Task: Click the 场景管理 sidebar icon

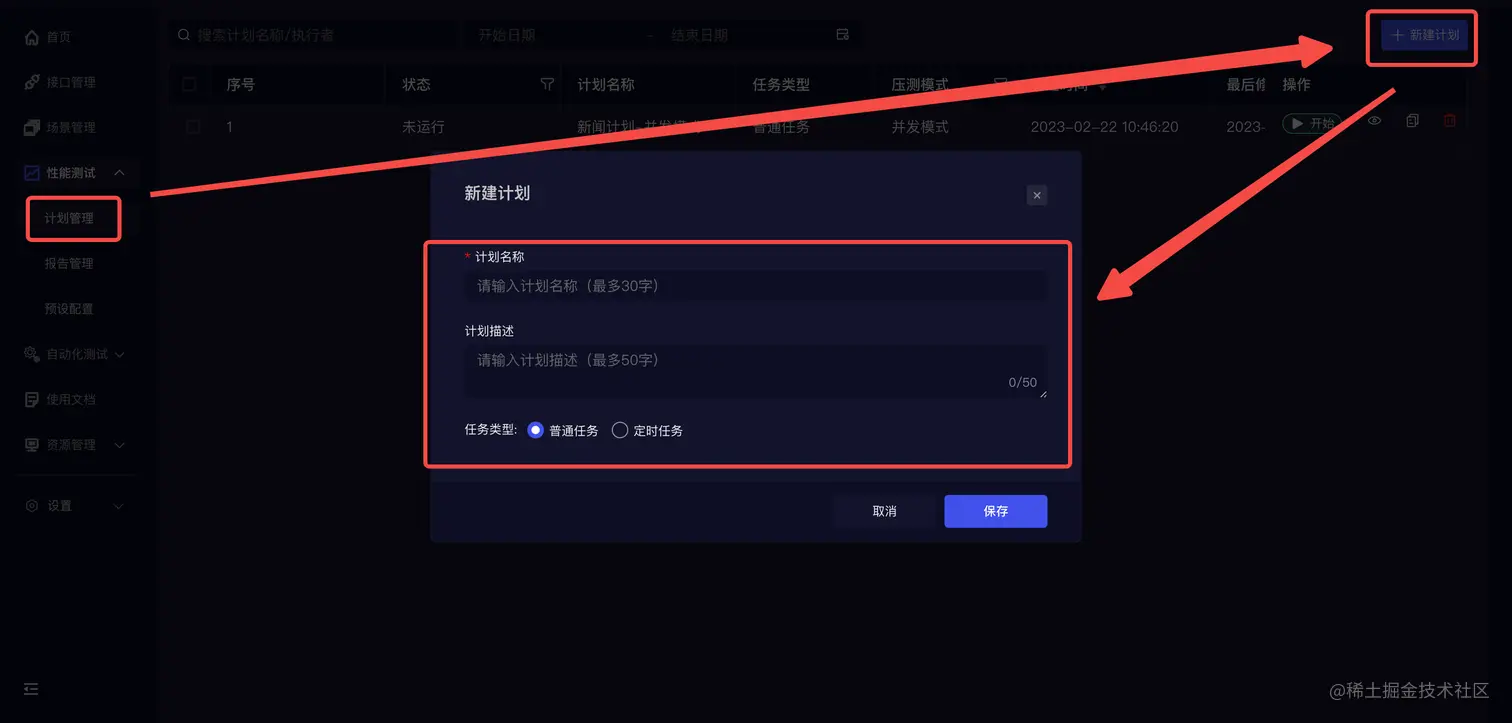Action: click(x=32, y=127)
